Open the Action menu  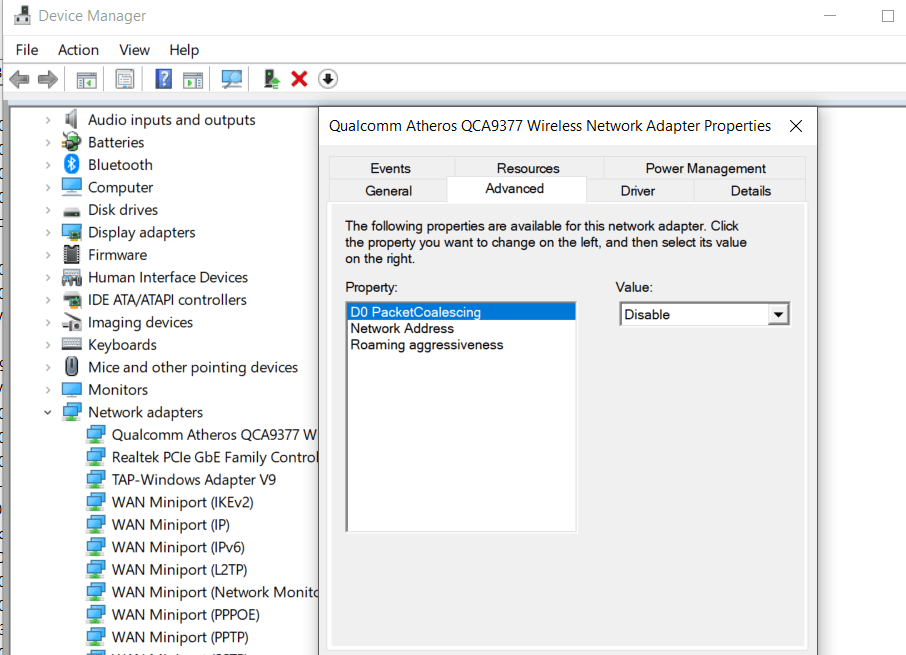[x=78, y=50]
